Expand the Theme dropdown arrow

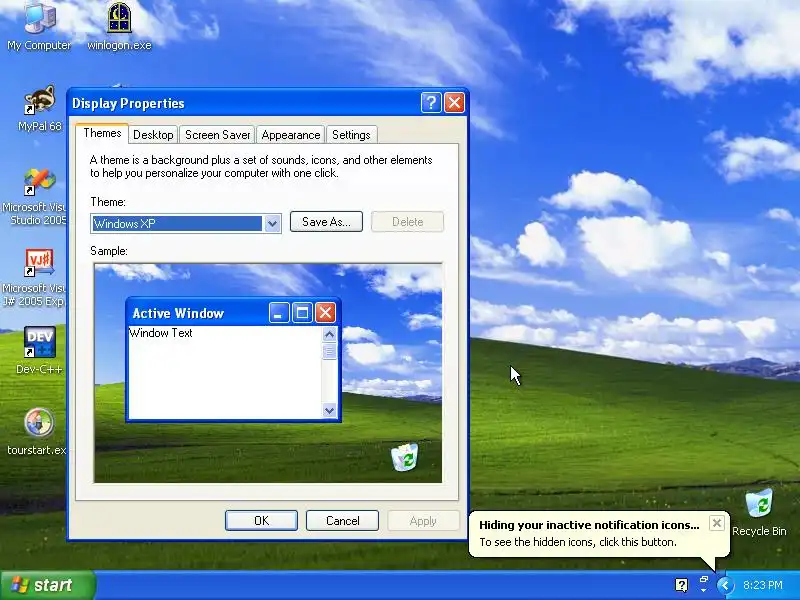click(272, 223)
